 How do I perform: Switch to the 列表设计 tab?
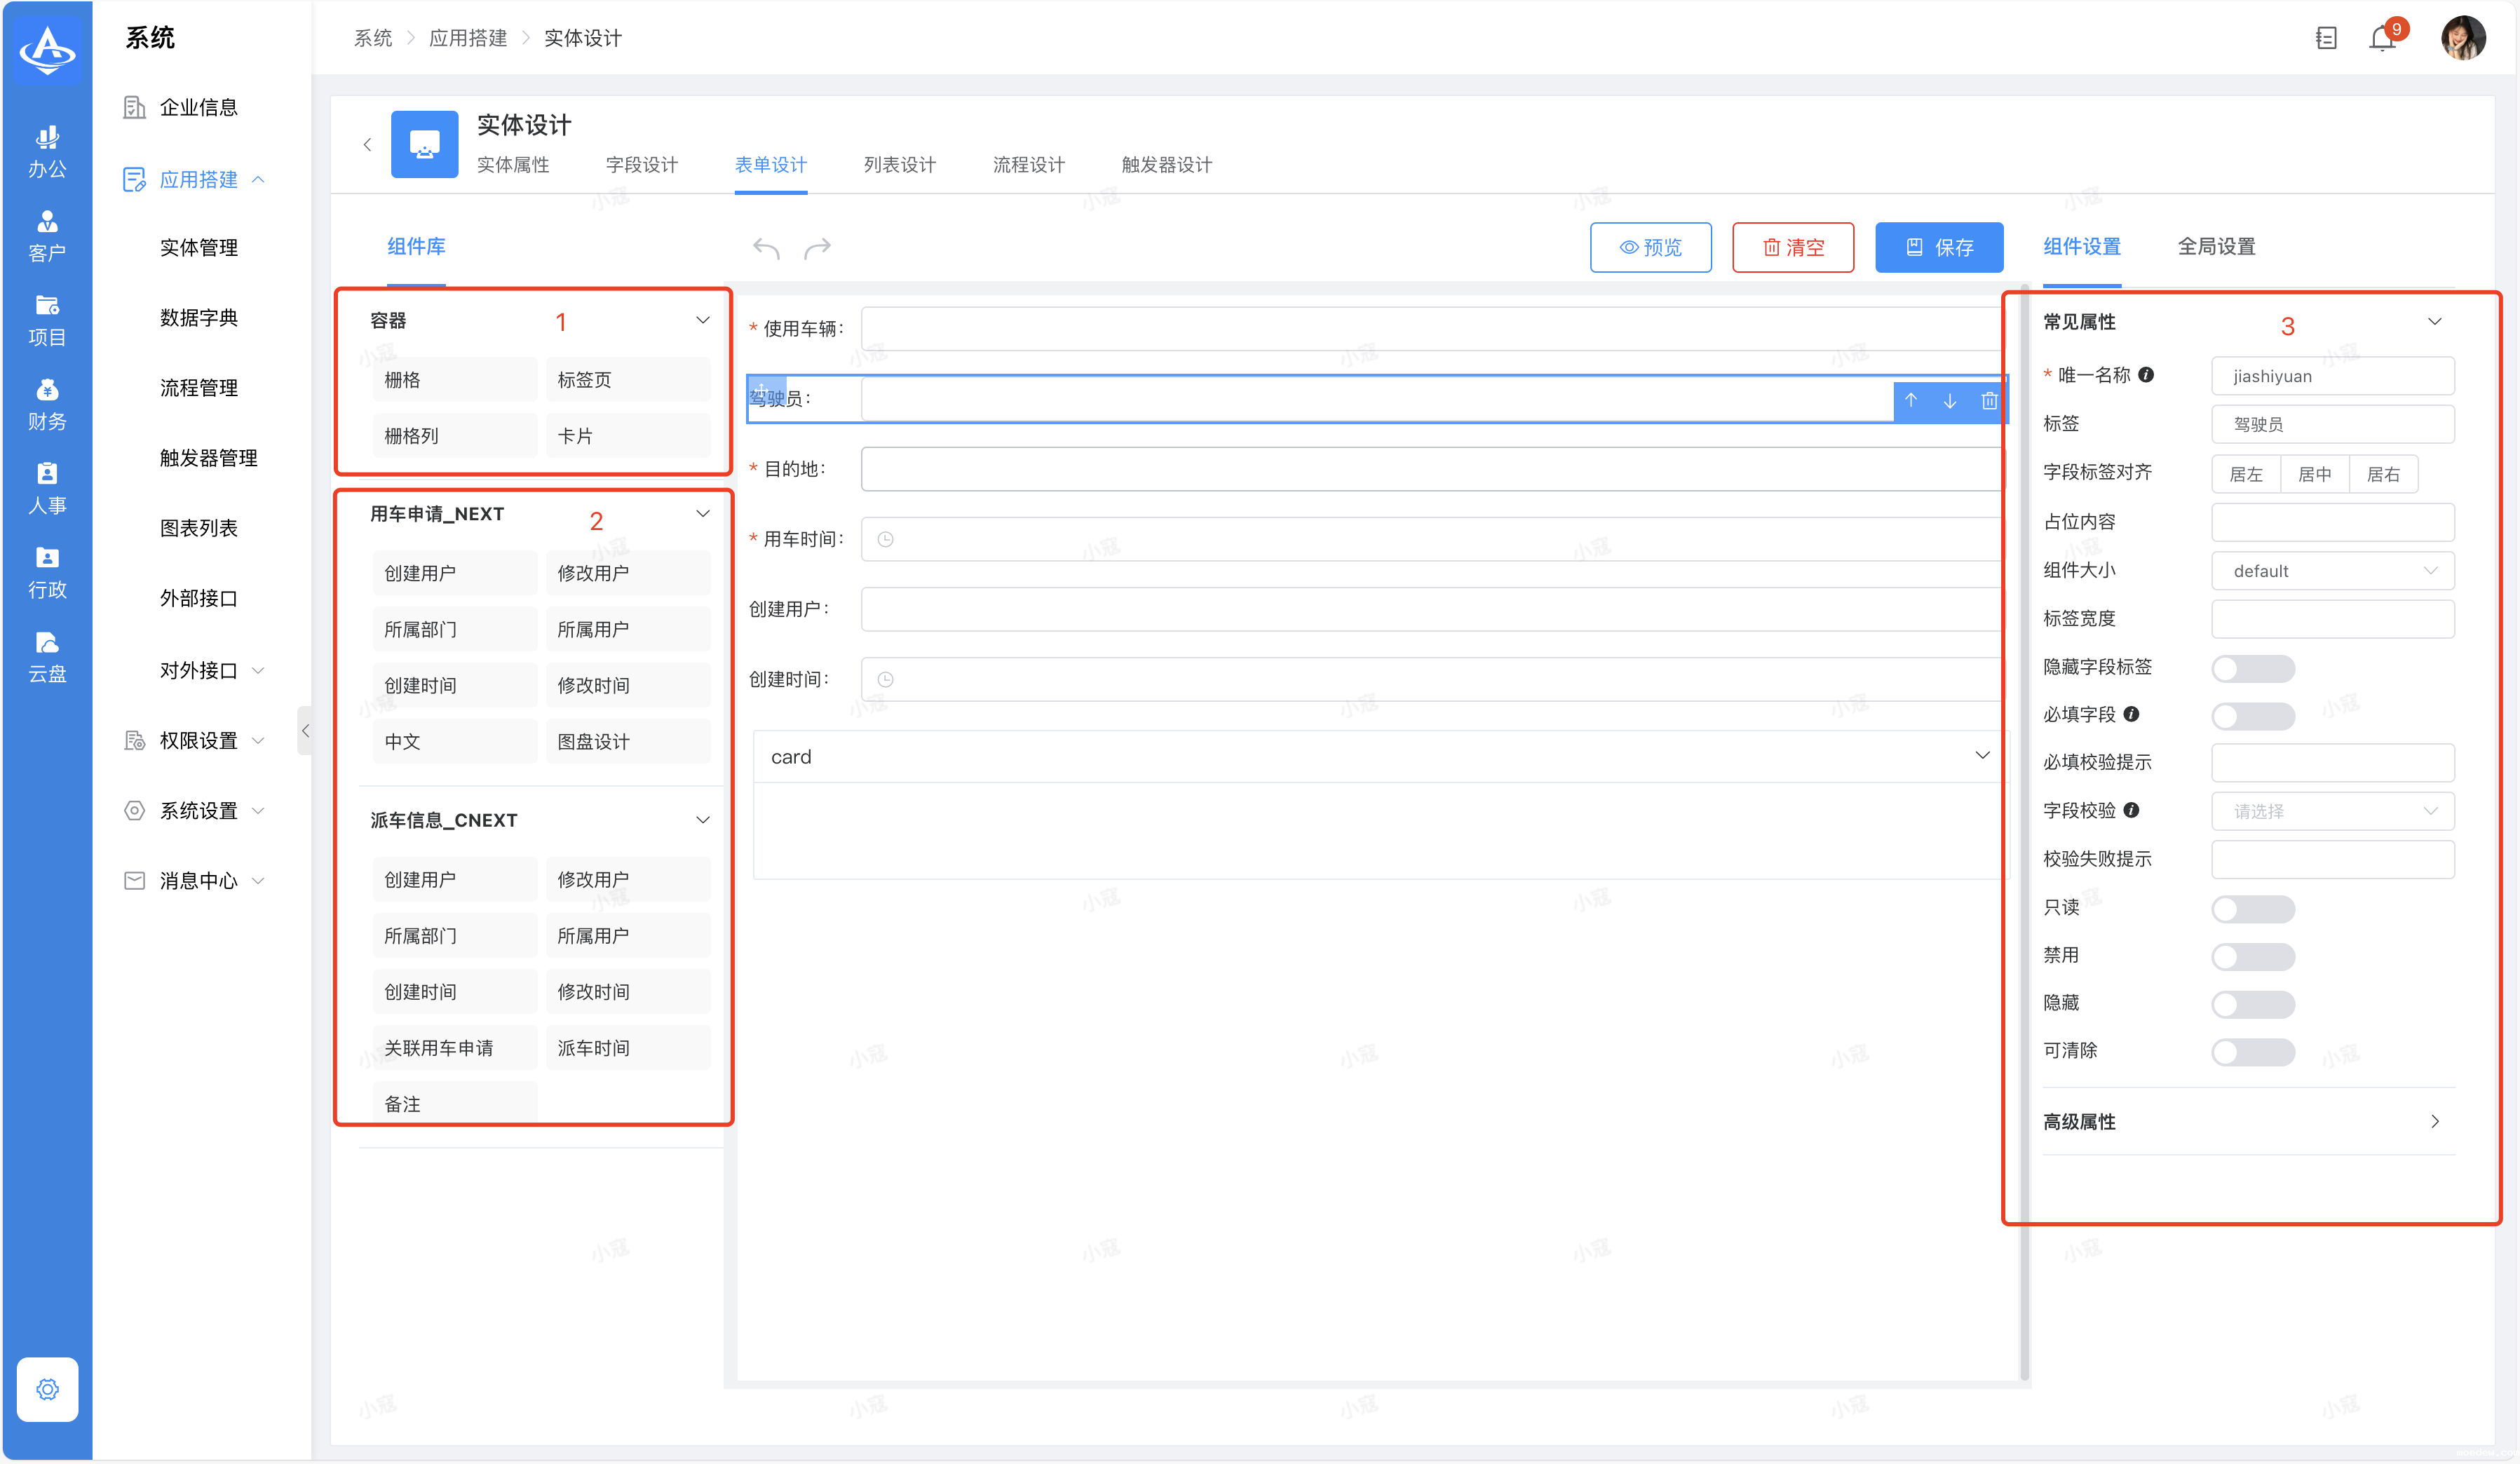point(899,165)
